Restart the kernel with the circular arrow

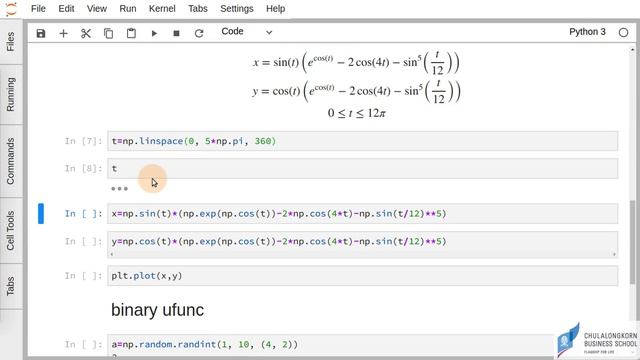[x=199, y=33]
